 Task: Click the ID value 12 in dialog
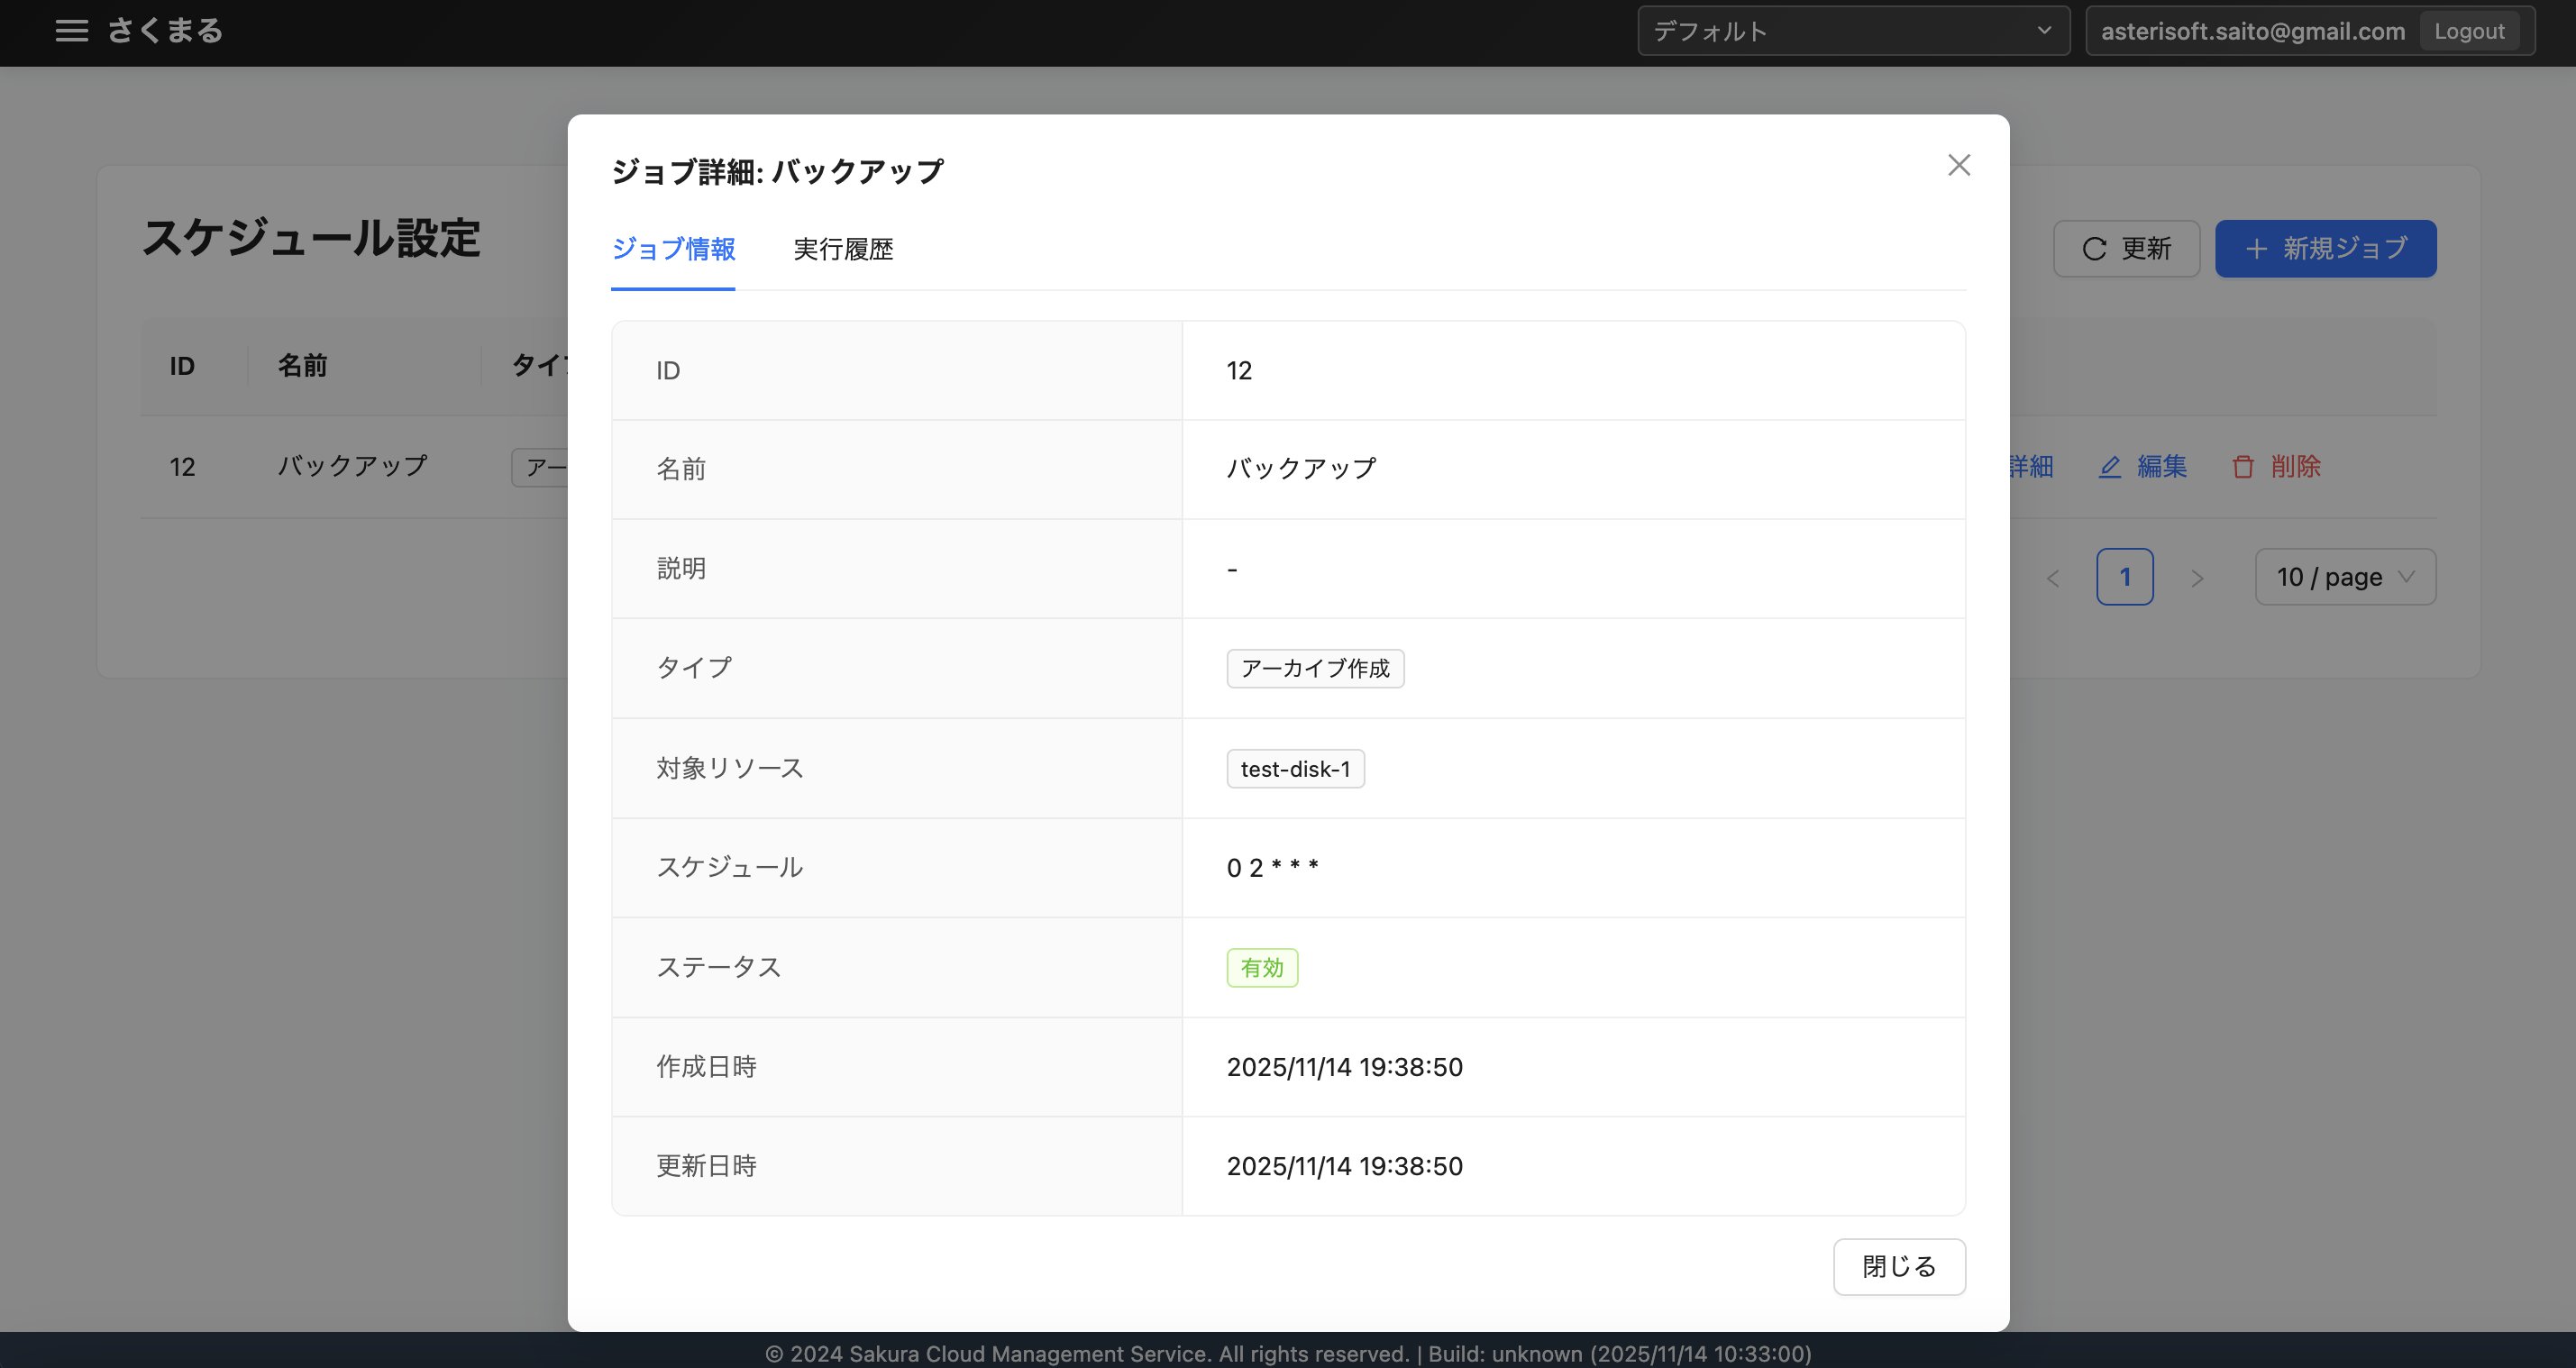point(1239,371)
